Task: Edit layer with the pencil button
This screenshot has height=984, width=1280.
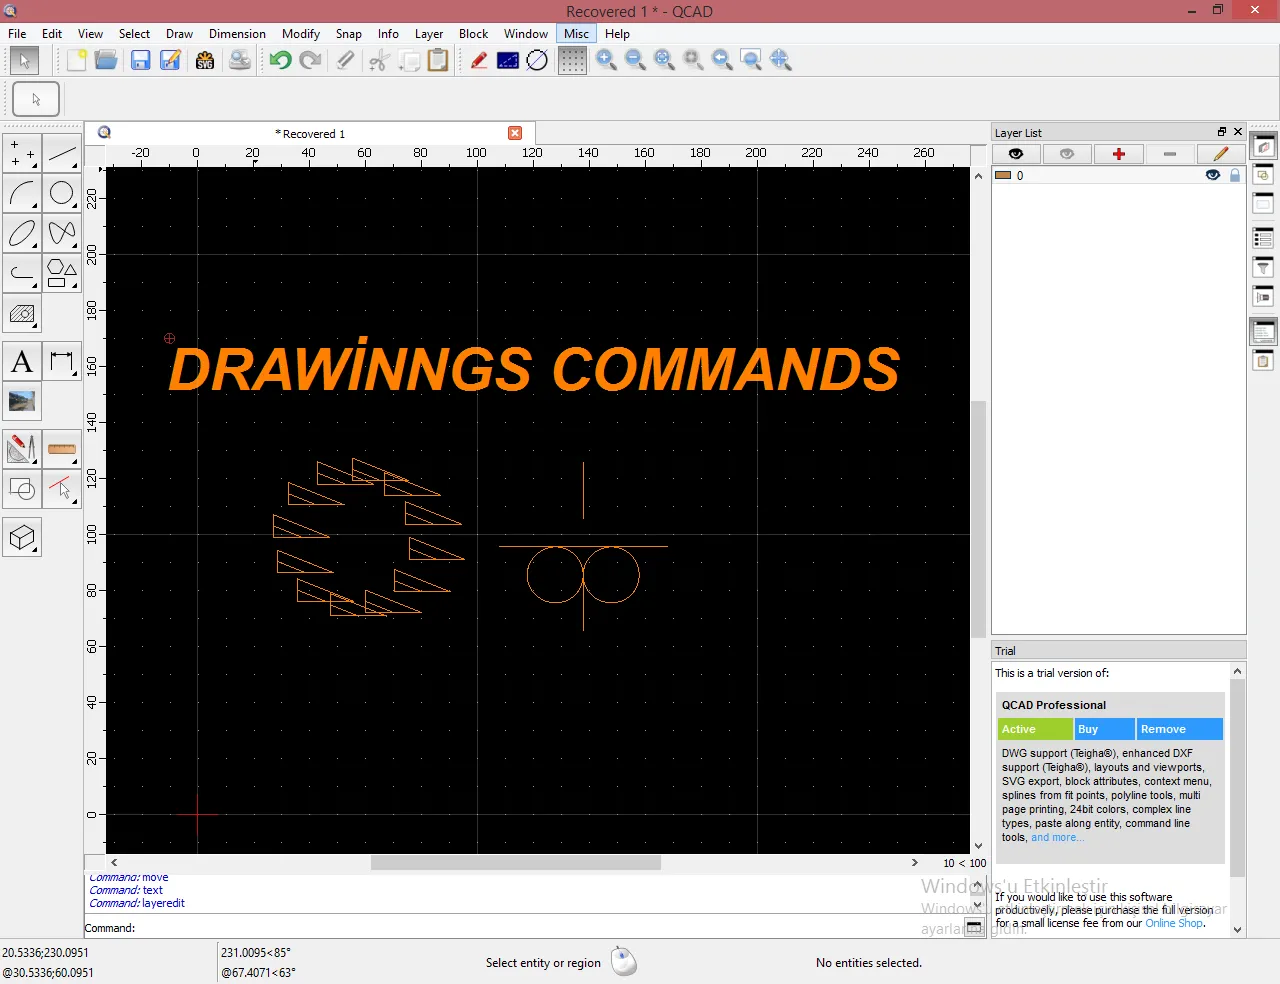Action: (x=1221, y=154)
